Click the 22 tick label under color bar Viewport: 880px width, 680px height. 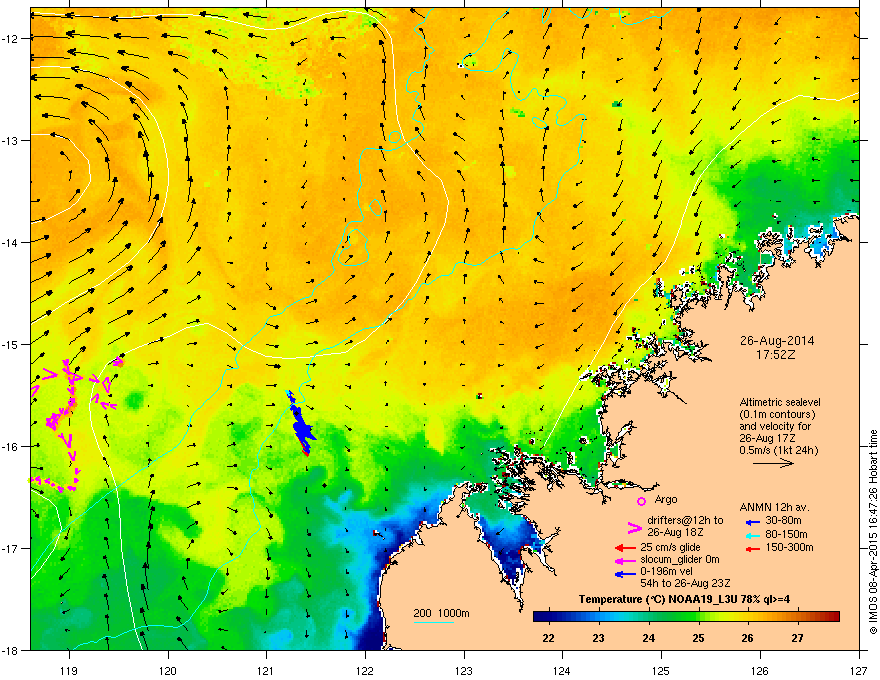[548, 638]
